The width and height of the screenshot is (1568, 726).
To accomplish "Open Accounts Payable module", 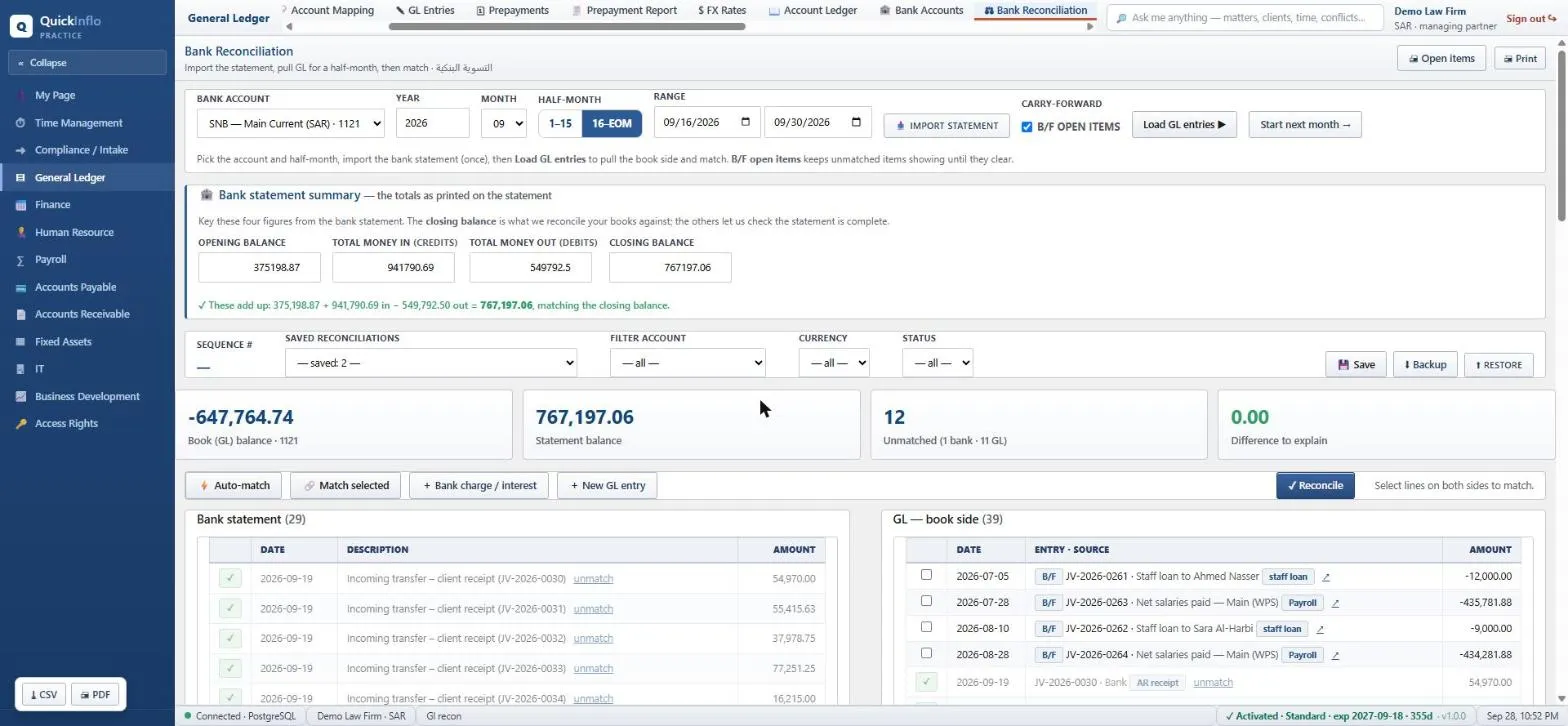I will pyautogui.click(x=75, y=287).
